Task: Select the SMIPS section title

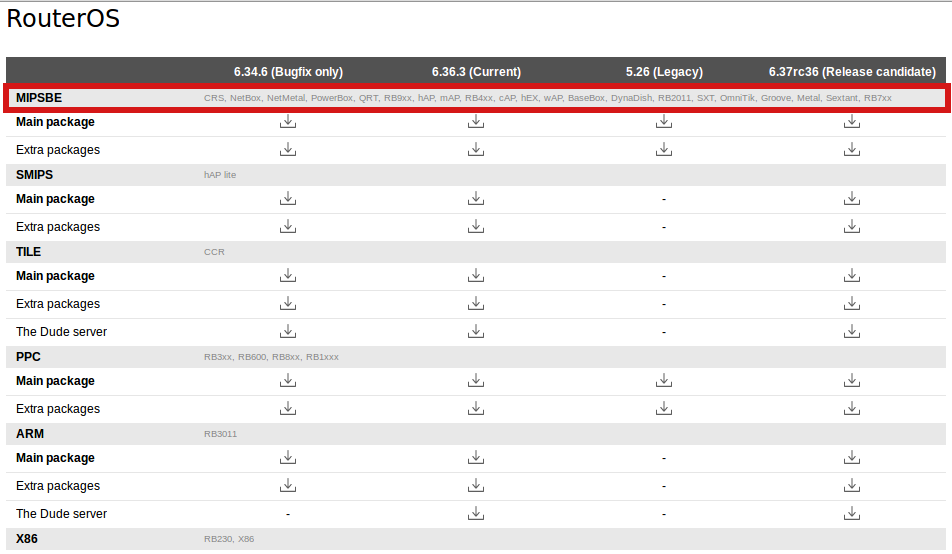Action: pyautogui.click(x=35, y=175)
